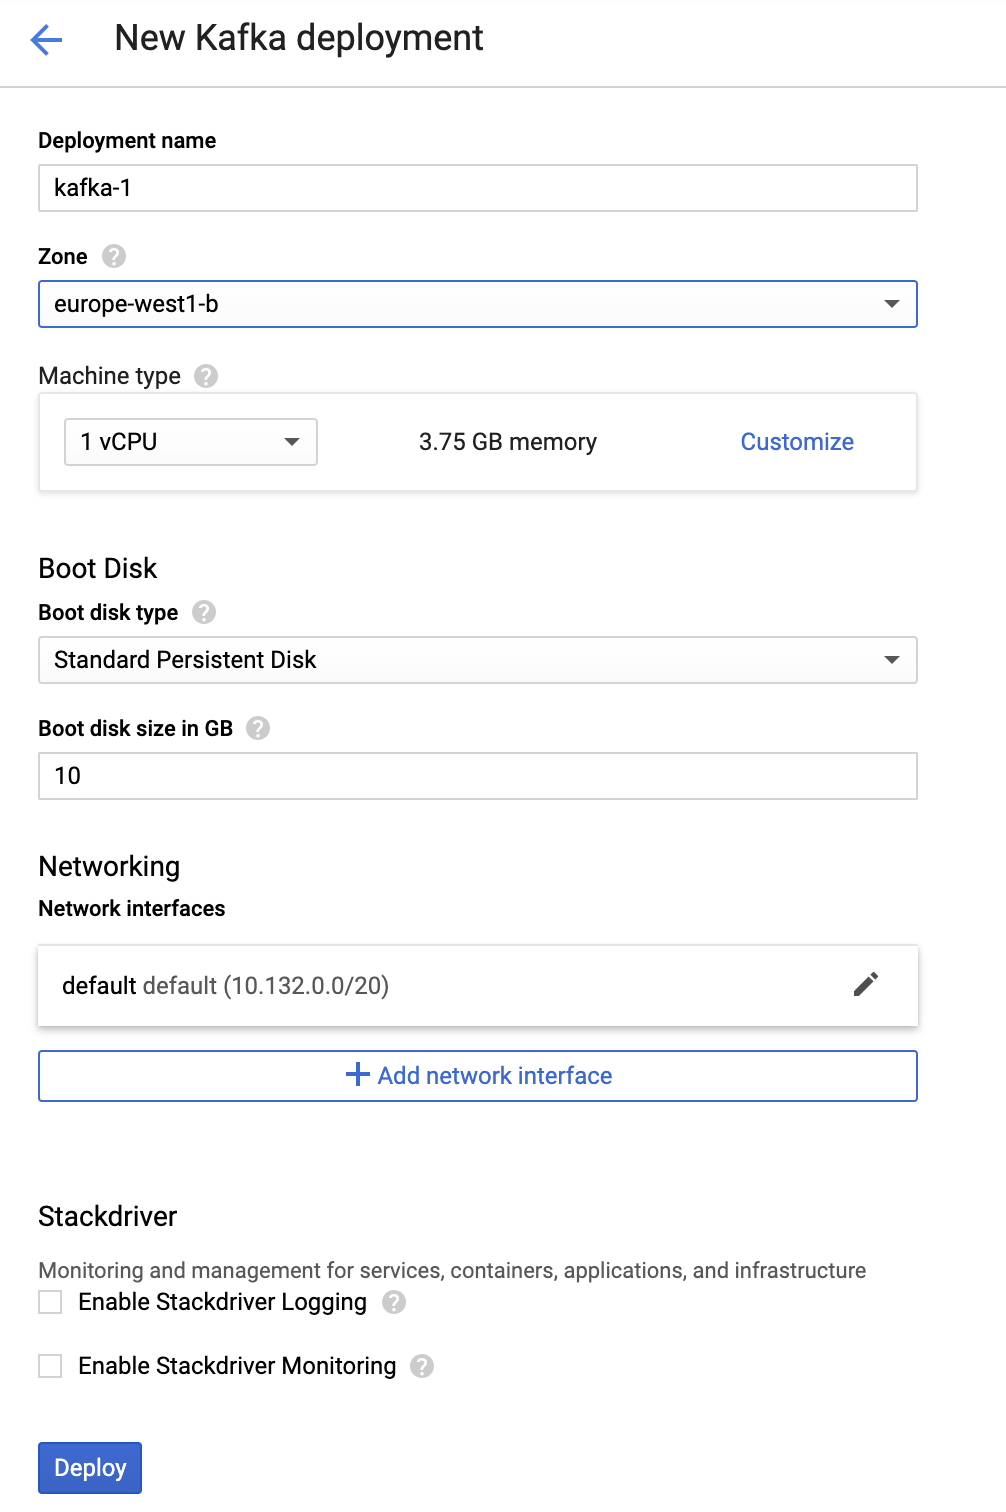This screenshot has width=1006, height=1512.
Task: Click the Stackdriver Monitoring help icon
Action: pyautogui.click(x=421, y=1366)
